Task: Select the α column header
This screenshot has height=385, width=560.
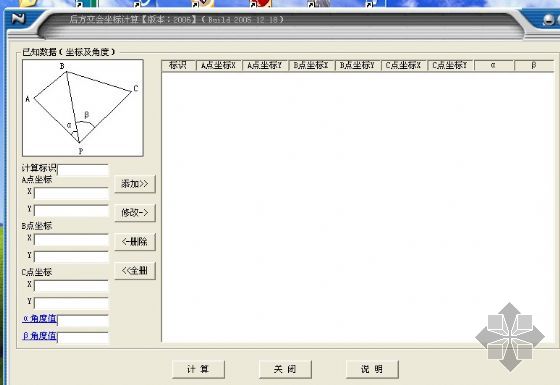Action: click(494, 65)
